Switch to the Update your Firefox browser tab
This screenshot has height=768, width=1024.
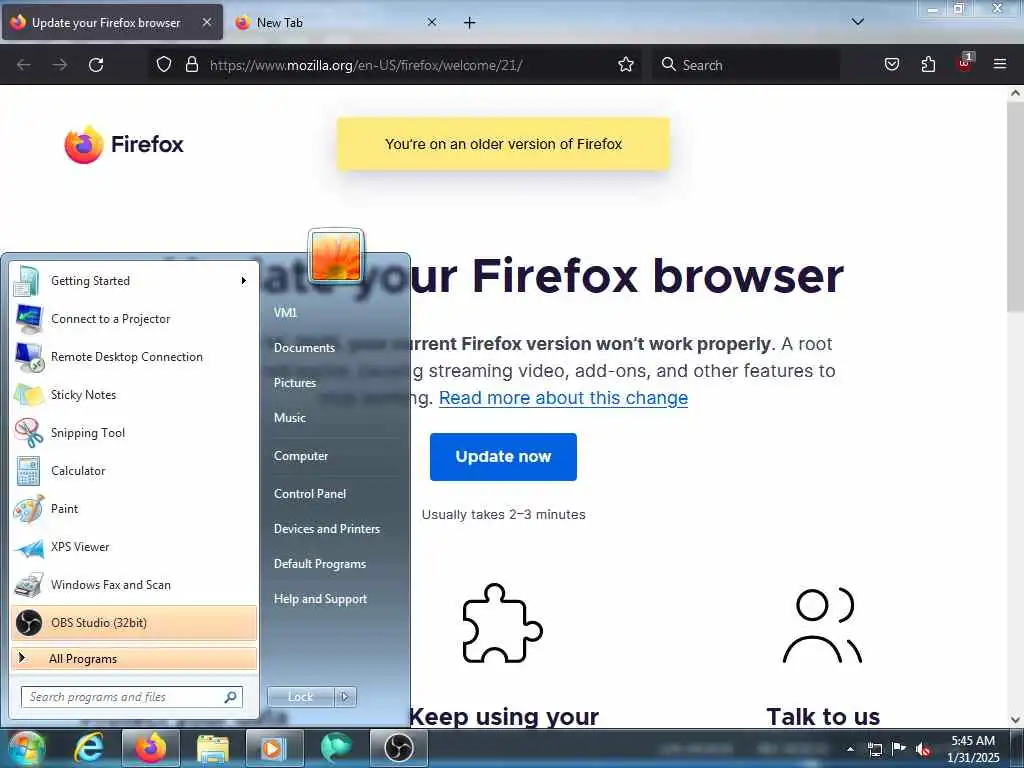pyautogui.click(x=112, y=22)
